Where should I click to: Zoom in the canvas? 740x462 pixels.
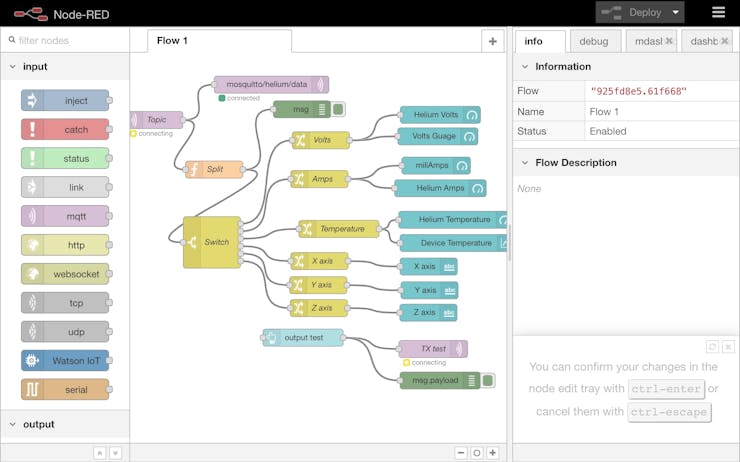tap(493, 453)
